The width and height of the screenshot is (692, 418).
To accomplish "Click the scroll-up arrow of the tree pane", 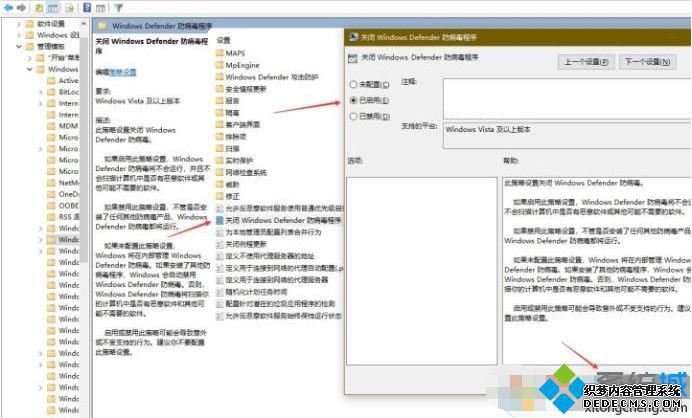I will coord(83,23).
